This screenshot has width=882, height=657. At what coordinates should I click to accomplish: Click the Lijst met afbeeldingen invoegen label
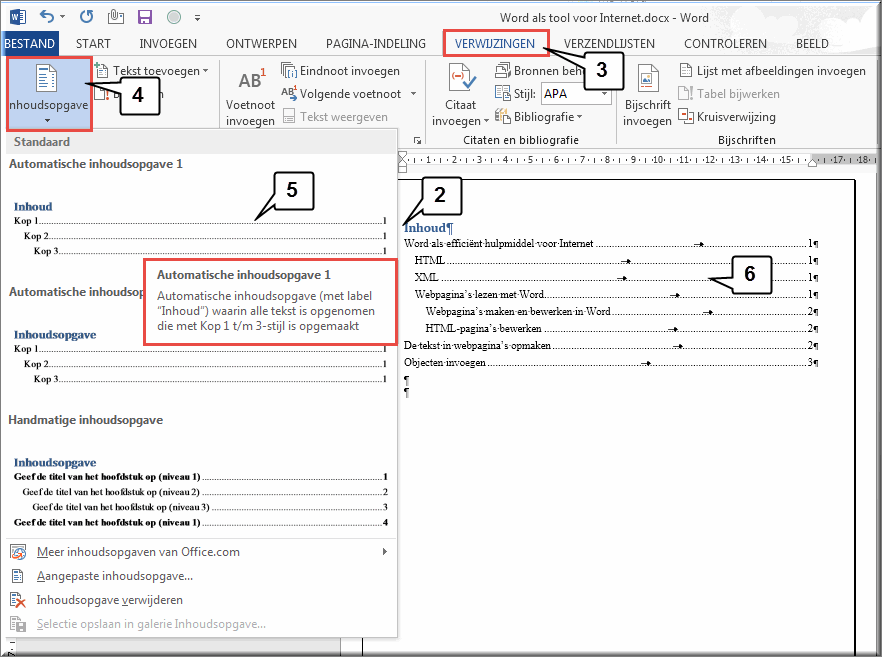coord(781,71)
